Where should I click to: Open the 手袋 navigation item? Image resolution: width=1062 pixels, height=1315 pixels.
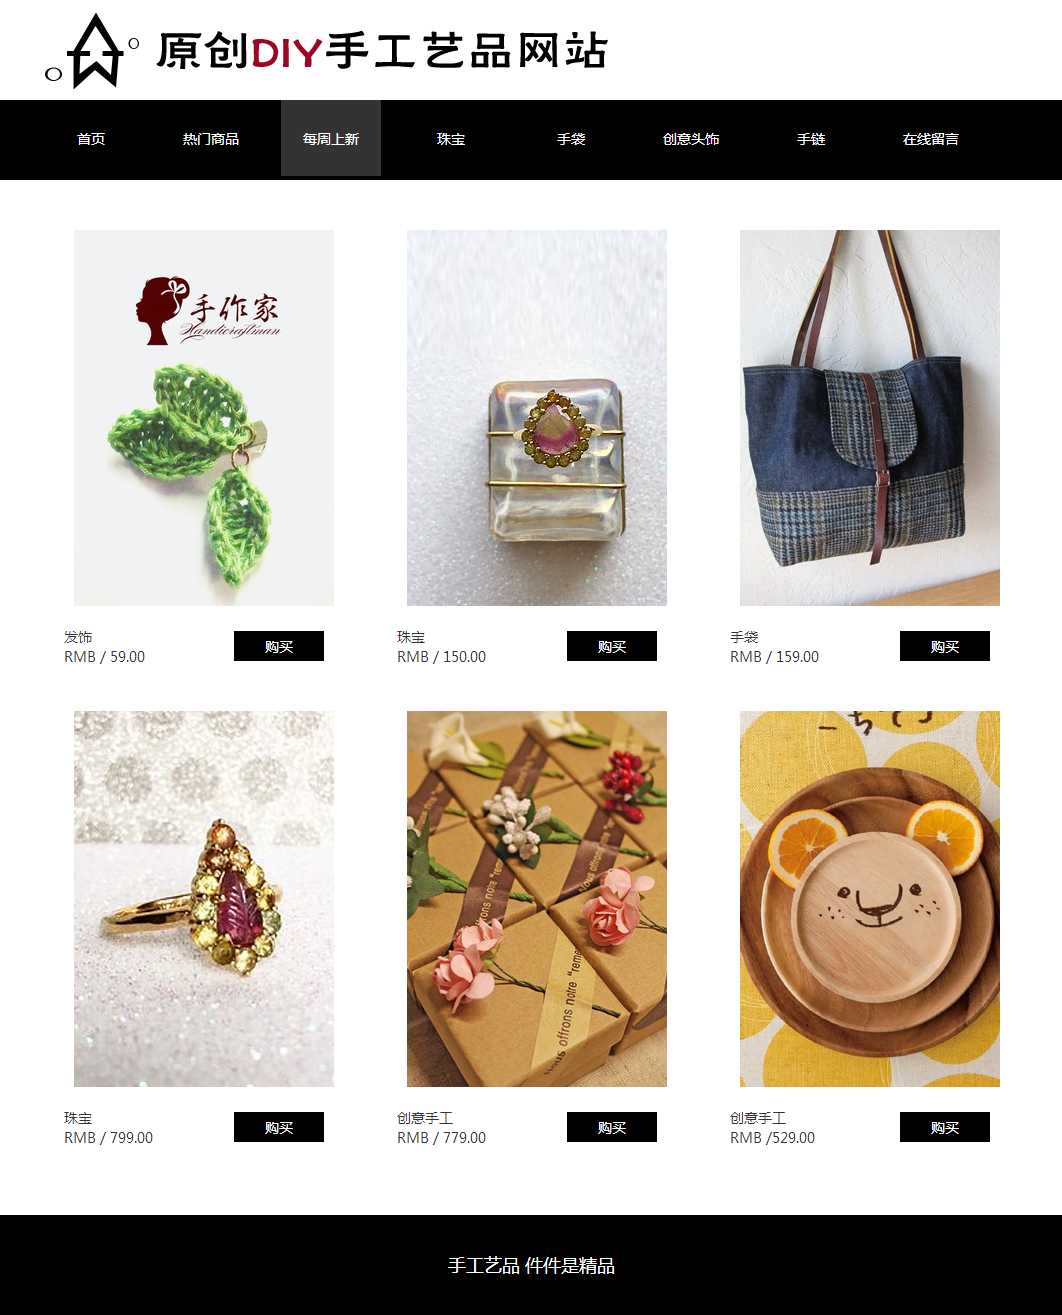click(571, 139)
